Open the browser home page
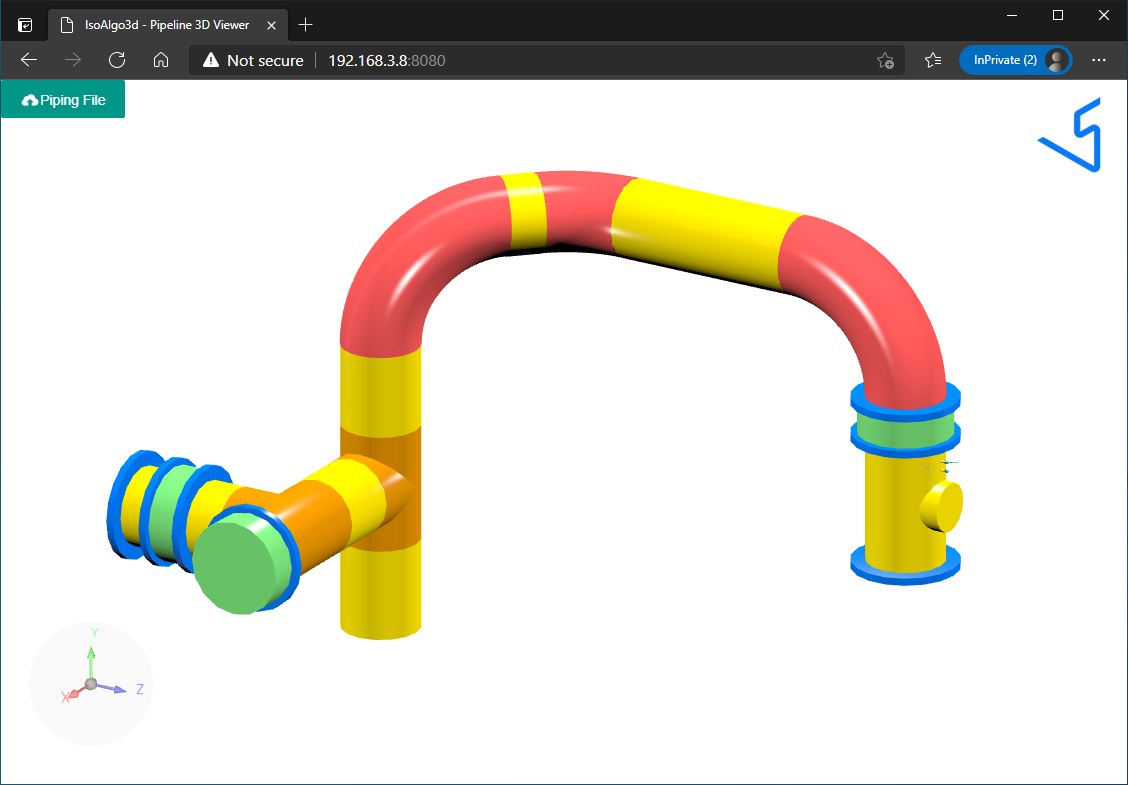 tap(161, 60)
